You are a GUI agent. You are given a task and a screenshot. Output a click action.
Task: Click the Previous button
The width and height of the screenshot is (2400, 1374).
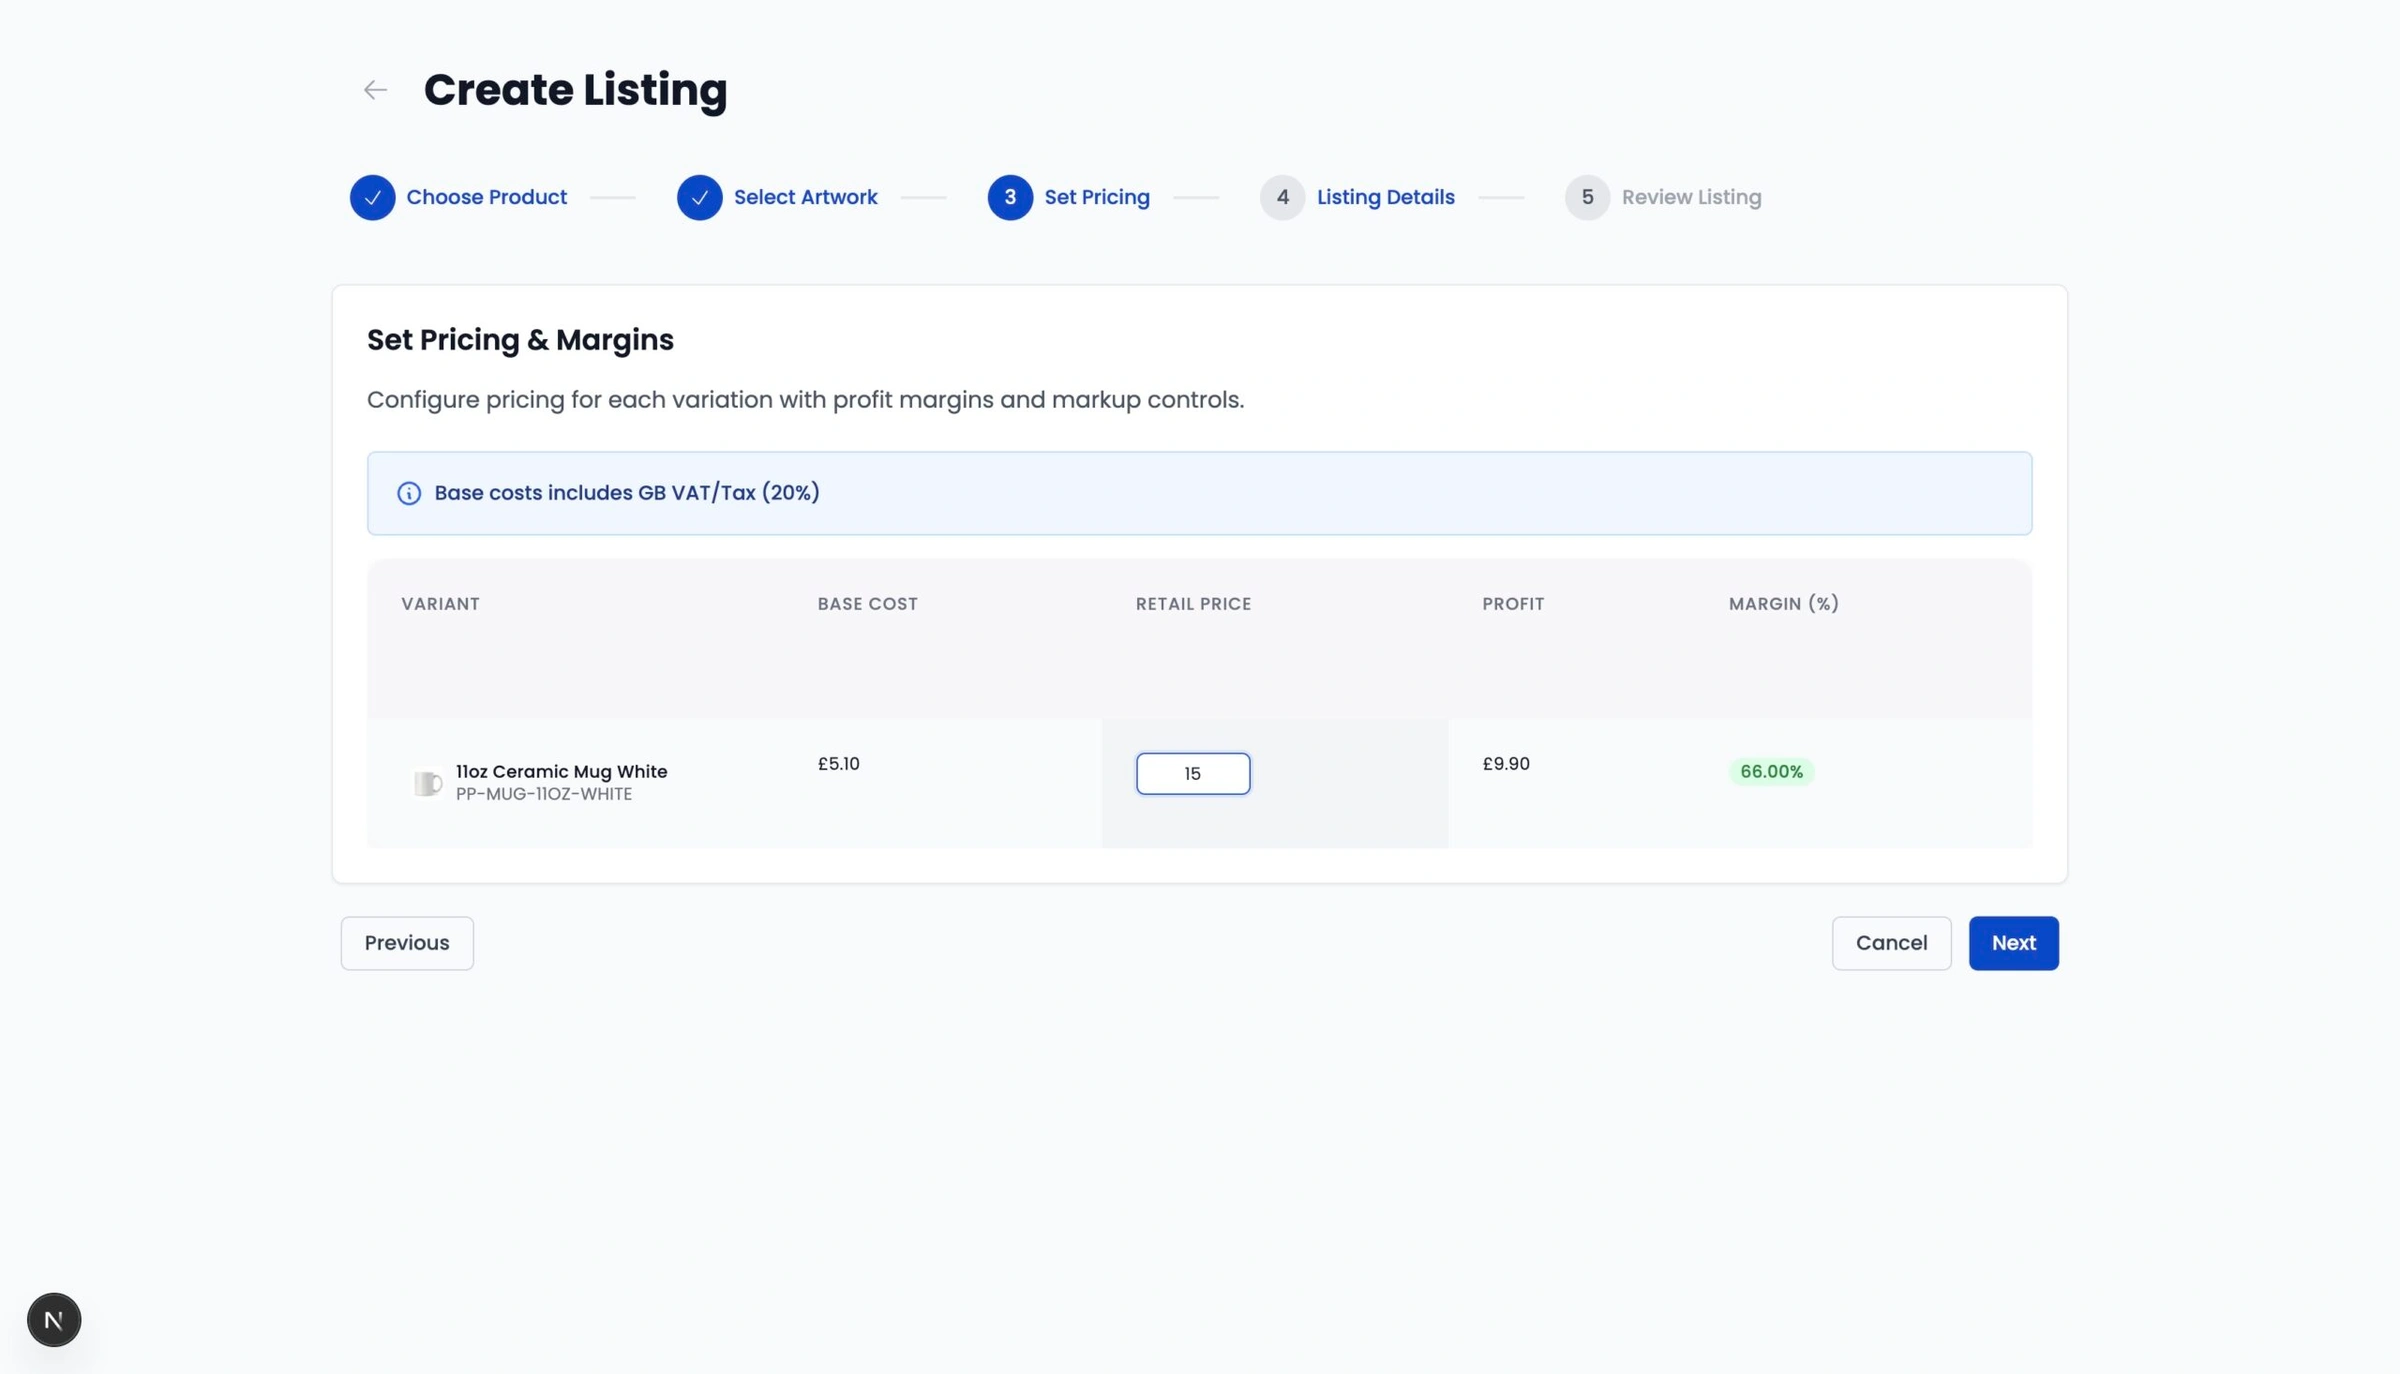[x=406, y=943]
